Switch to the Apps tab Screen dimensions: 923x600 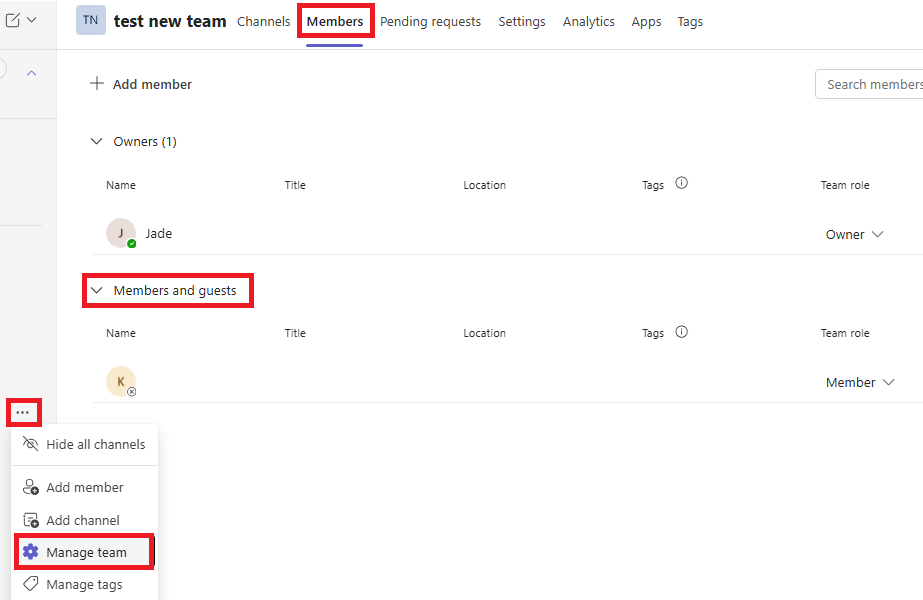[646, 22]
